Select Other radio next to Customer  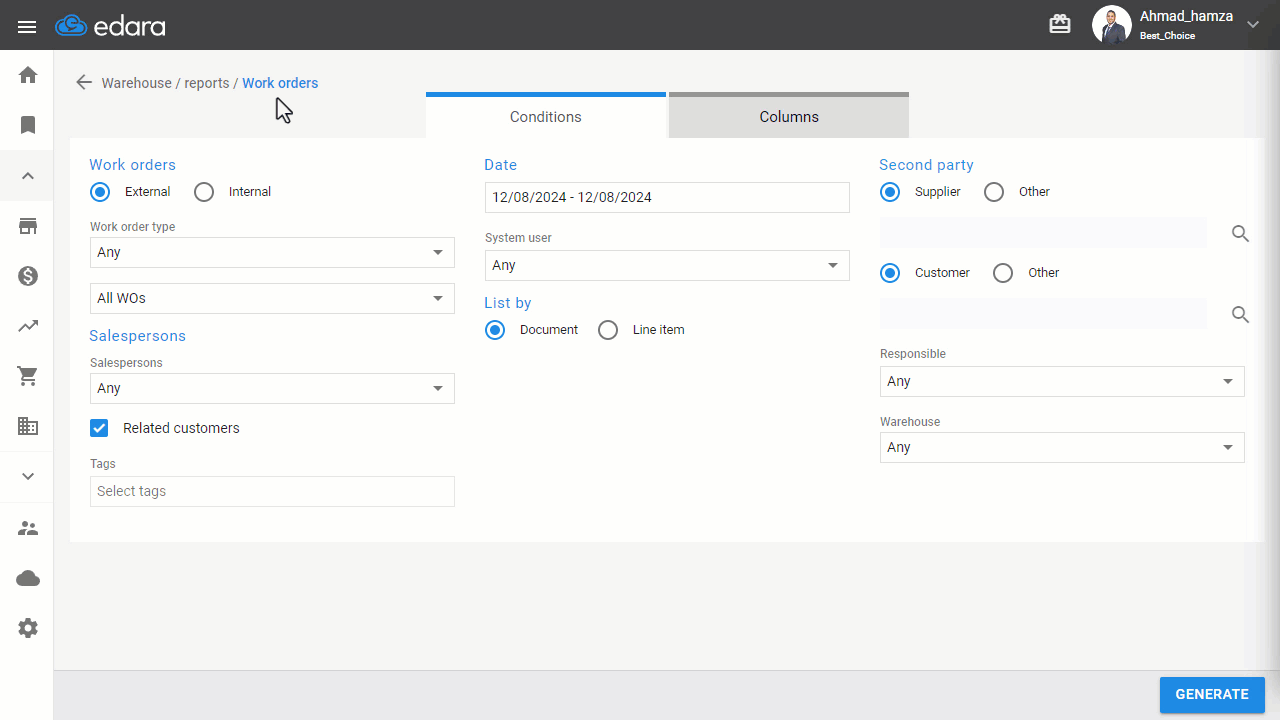tap(1003, 273)
